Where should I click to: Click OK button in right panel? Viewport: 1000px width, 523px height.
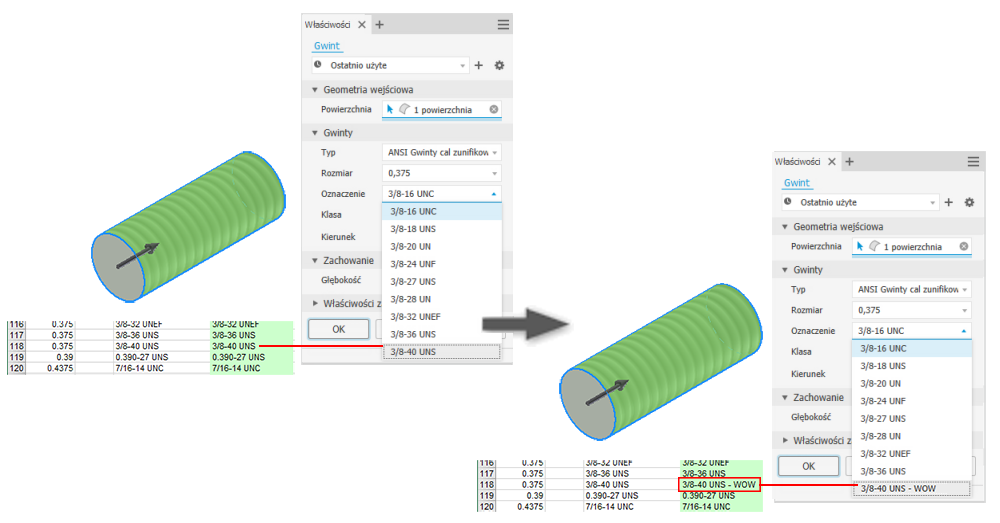pos(809,466)
